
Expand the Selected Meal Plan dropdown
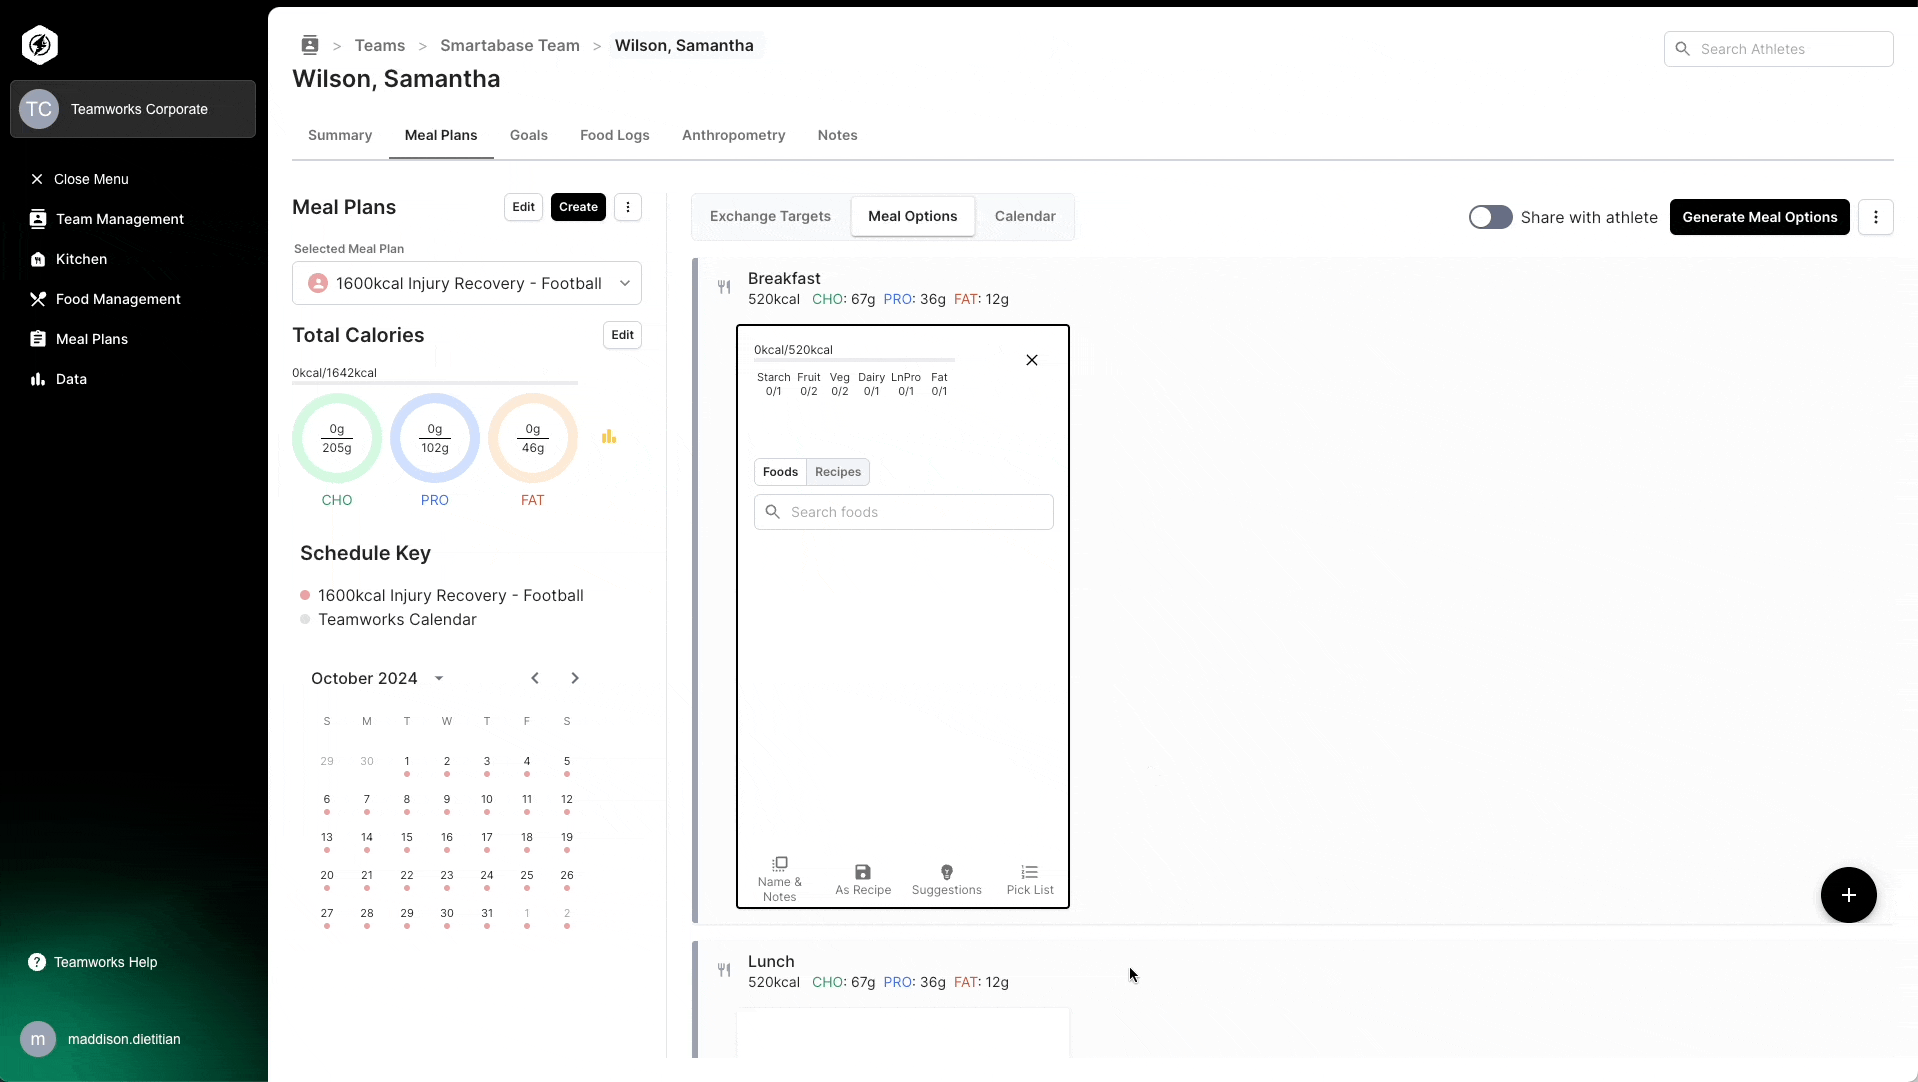(467, 283)
